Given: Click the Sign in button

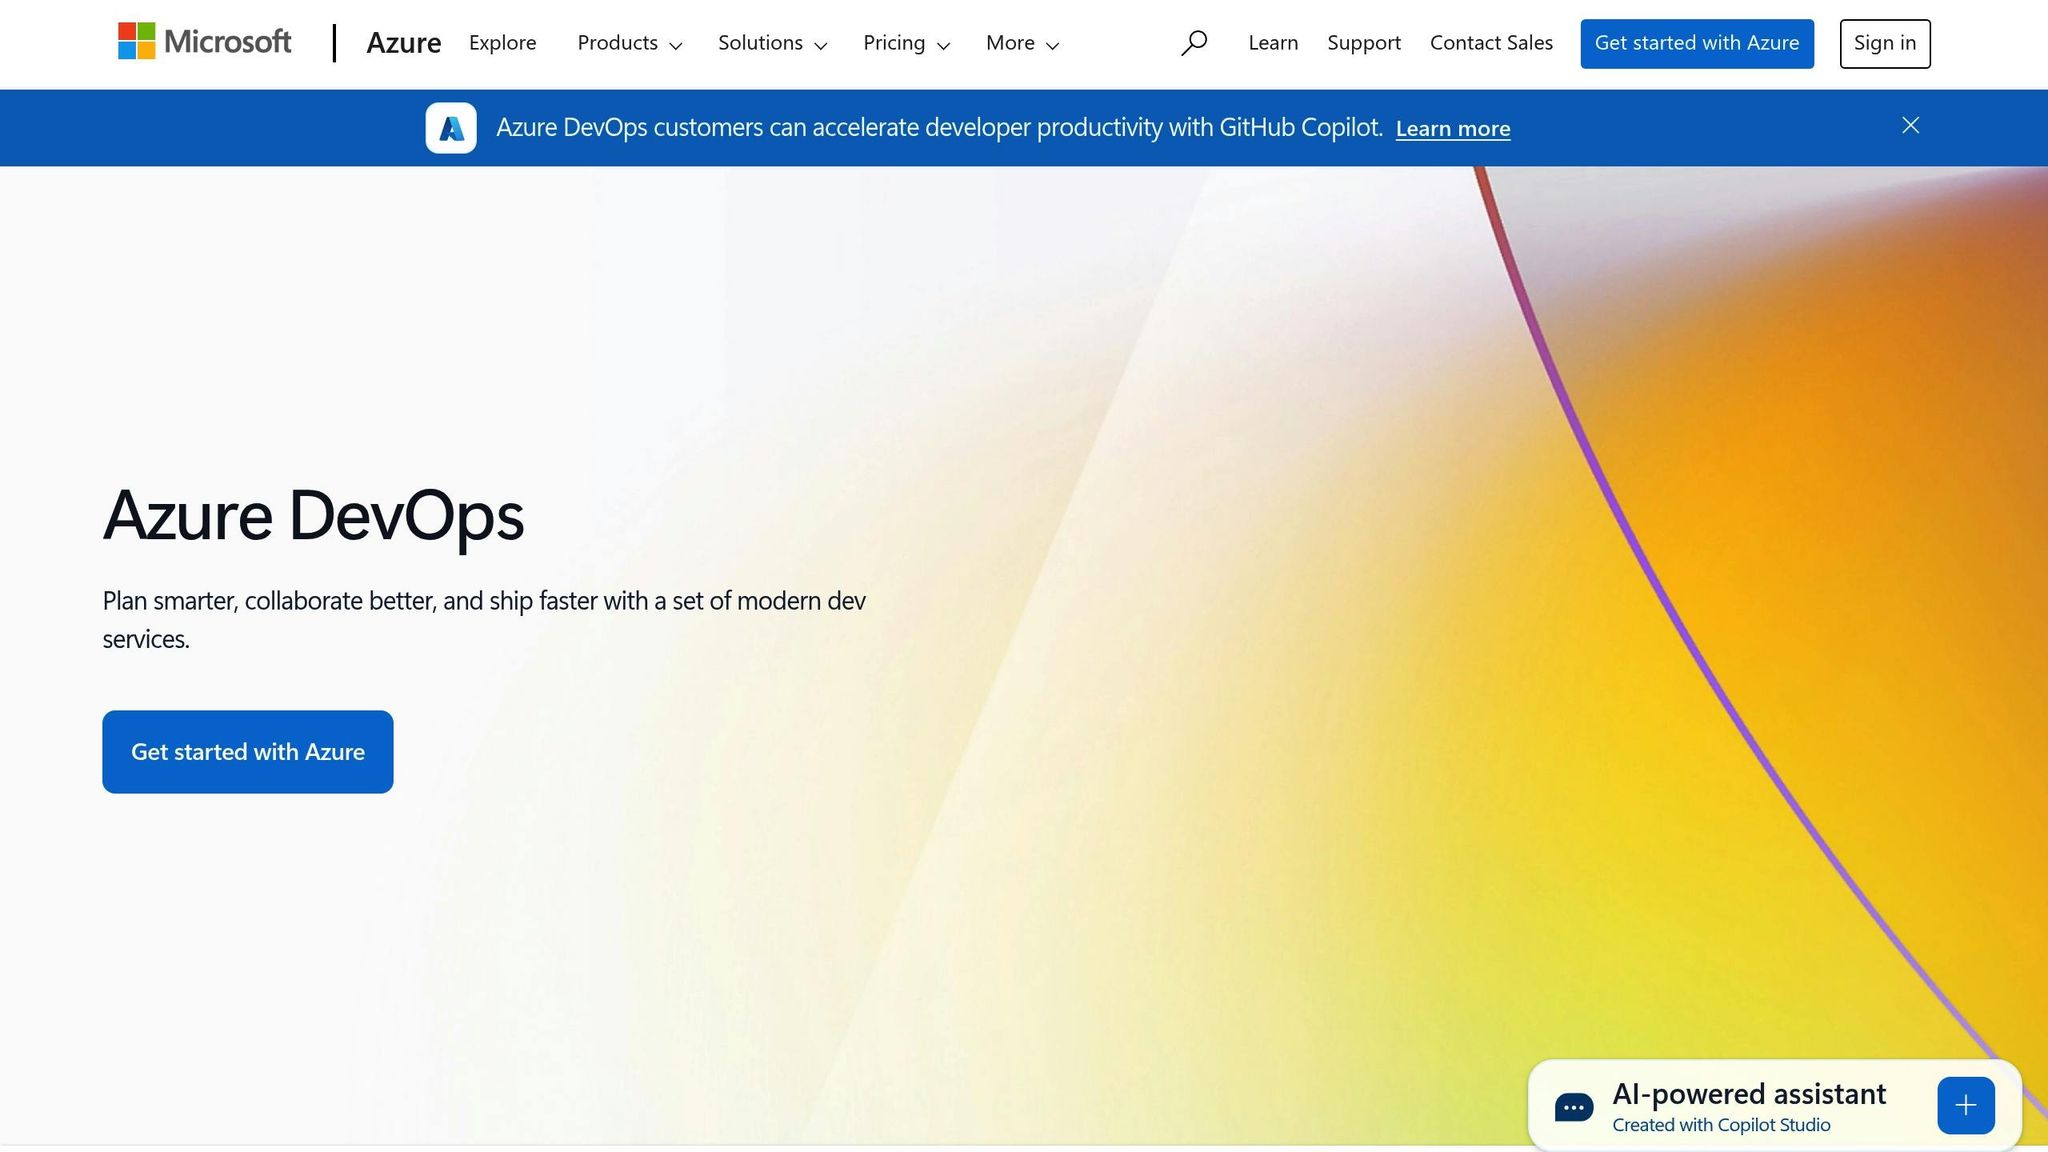Looking at the screenshot, I should pyautogui.click(x=1885, y=44).
